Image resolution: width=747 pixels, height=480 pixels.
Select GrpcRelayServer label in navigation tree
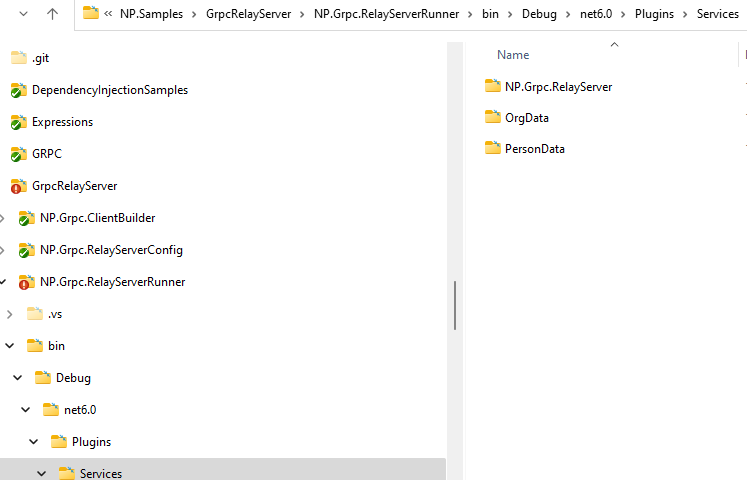click(x=74, y=186)
